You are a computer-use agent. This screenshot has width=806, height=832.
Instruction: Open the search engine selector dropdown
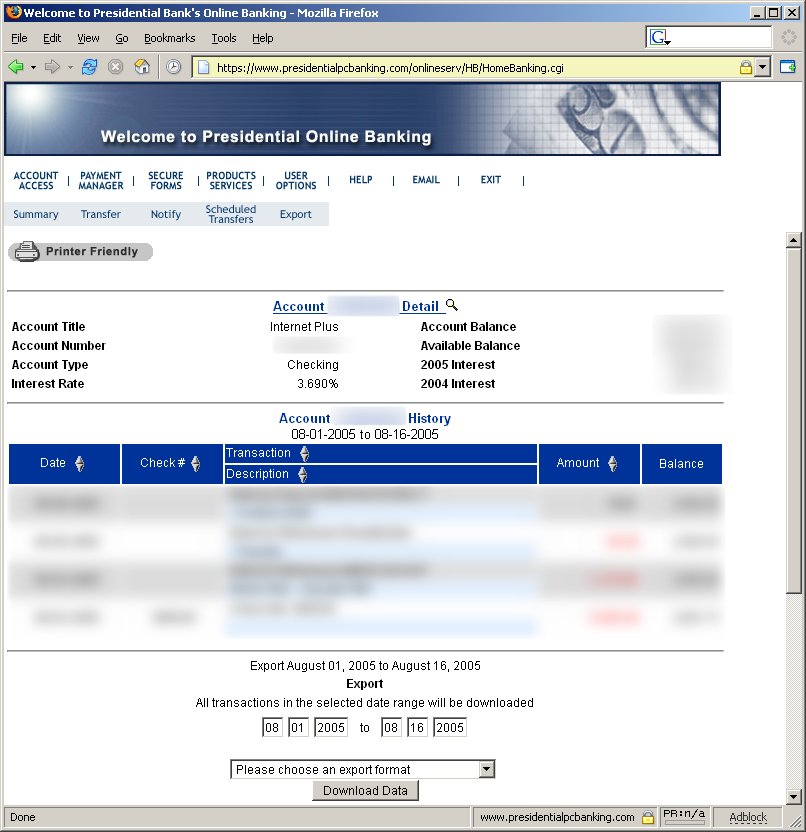[x=660, y=38]
